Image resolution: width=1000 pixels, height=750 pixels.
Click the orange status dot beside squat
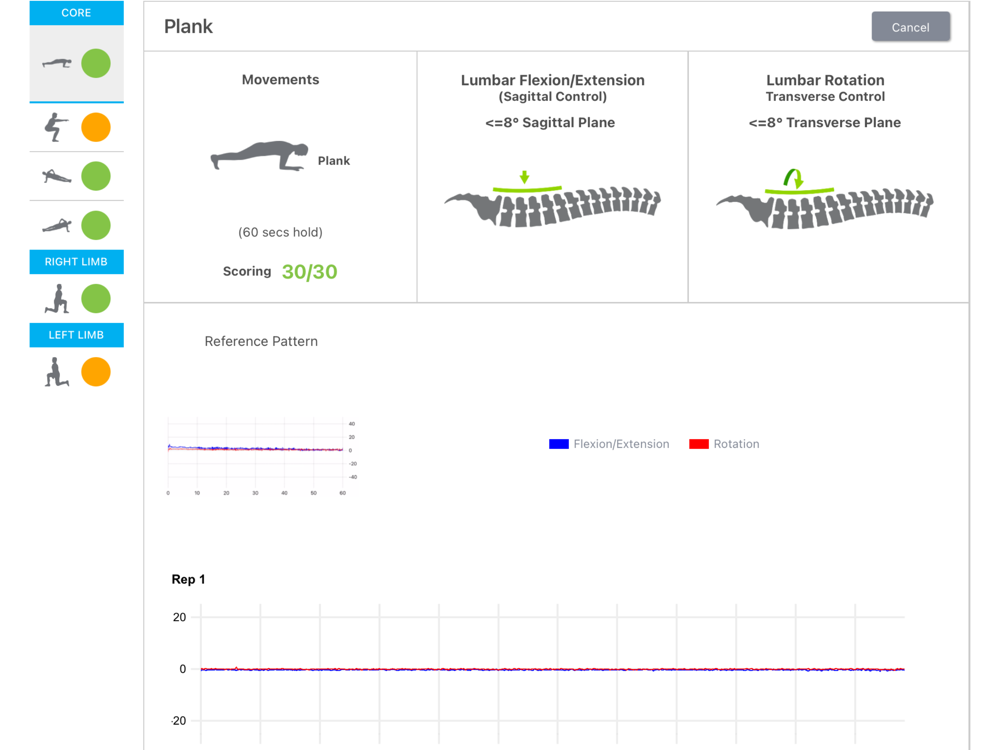(96, 127)
